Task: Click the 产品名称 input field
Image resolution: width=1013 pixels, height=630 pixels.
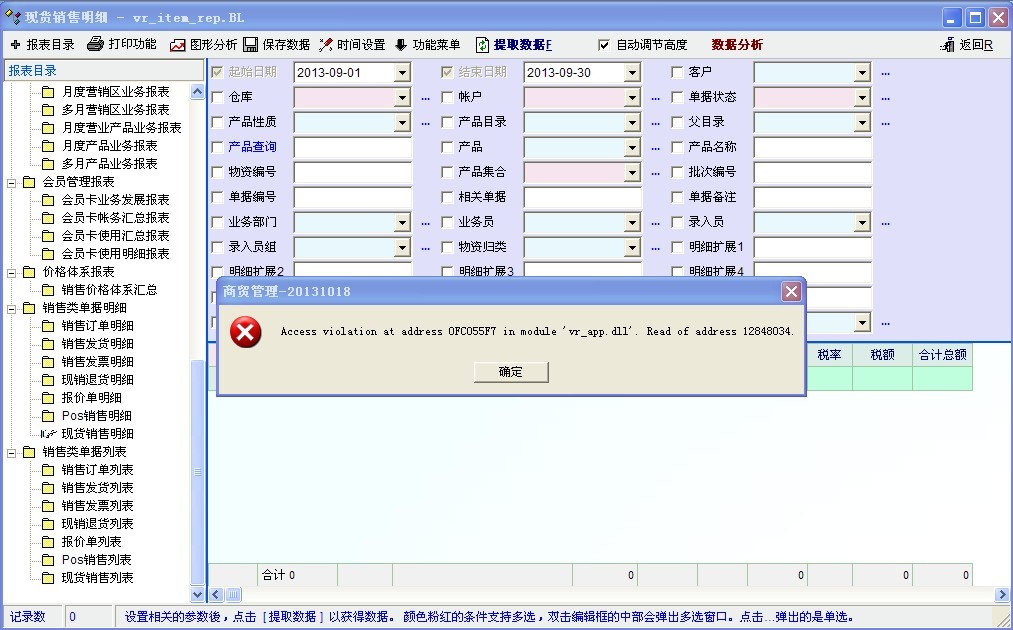Action: click(812, 147)
